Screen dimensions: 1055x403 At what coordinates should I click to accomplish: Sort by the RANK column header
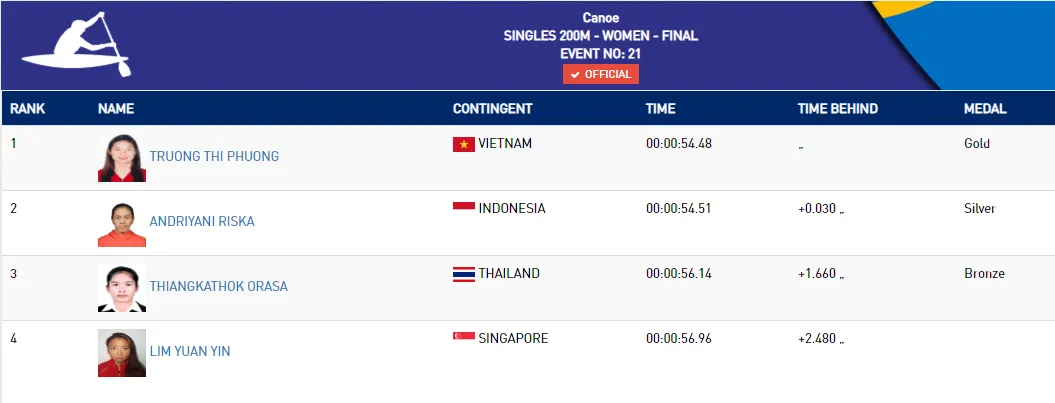28,108
